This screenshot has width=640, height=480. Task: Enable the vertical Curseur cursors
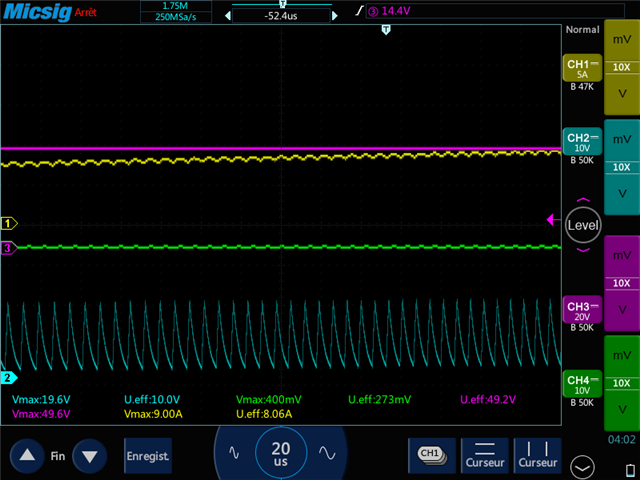538,455
